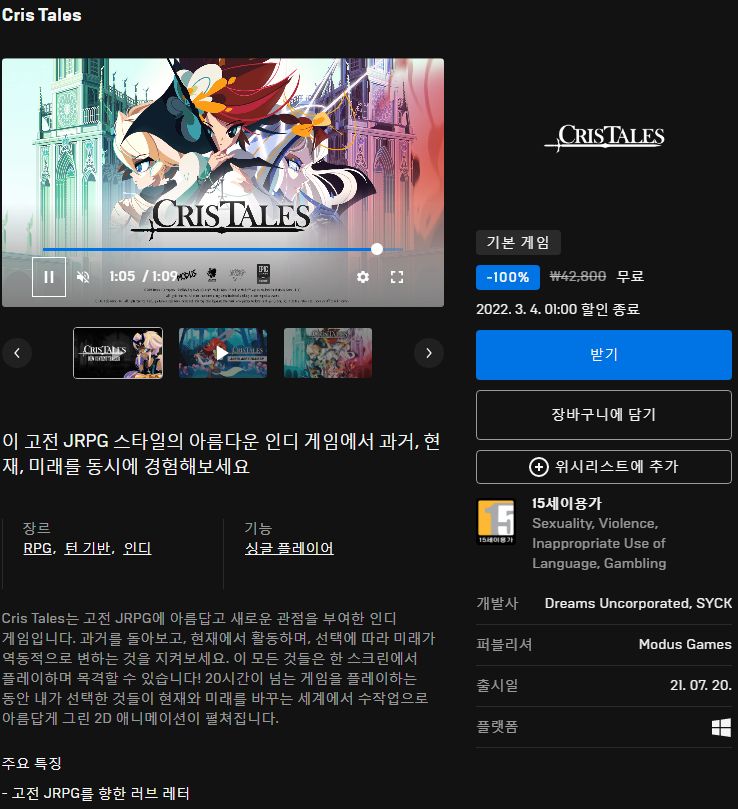Select the first Cris Tales trailer thumbnail
This screenshot has height=809, width=738.
pyautogui.click(x=118, y=353)
